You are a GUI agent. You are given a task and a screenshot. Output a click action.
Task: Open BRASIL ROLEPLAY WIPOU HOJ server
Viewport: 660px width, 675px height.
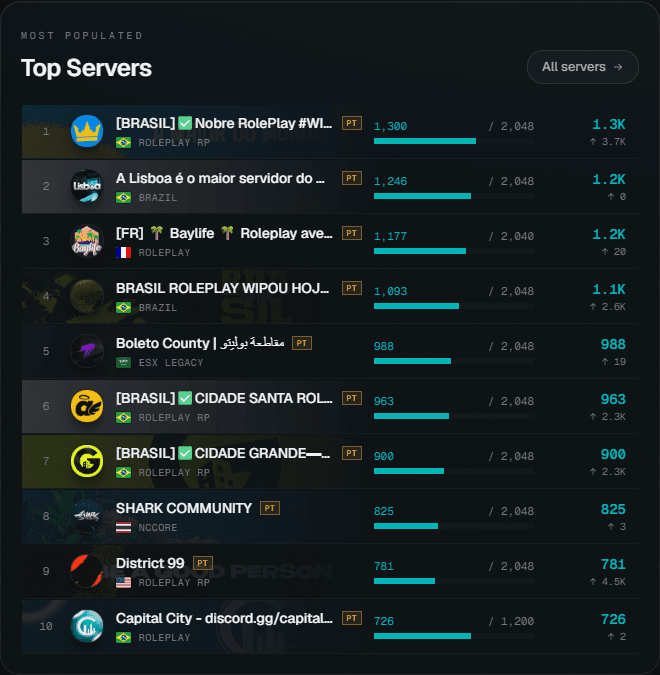click(222, 288)
